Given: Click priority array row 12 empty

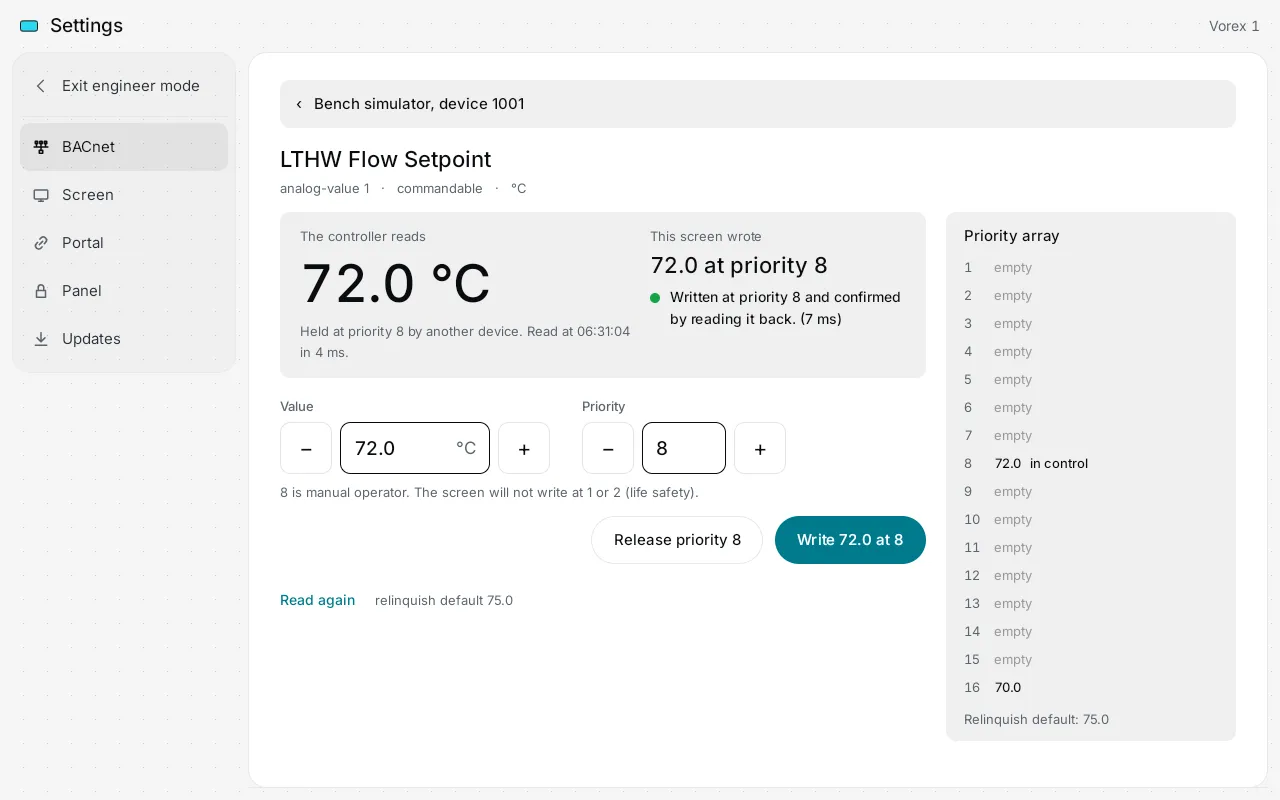Looking at the screenshot, I should click(1091, 575).
